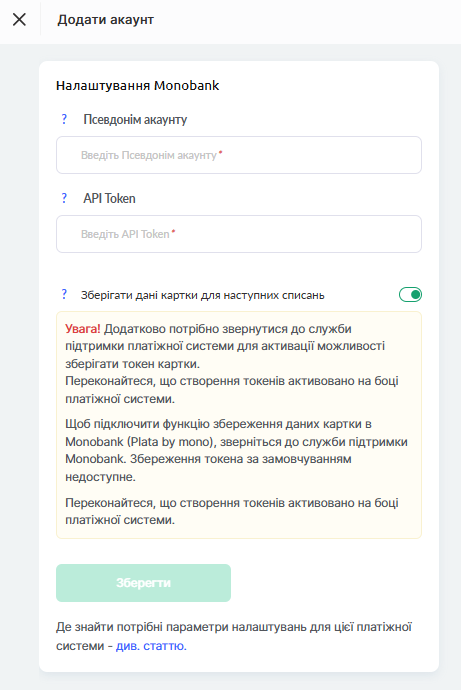
Task: Open help icon for Зберігати дані картки
Action: point(64,294)
